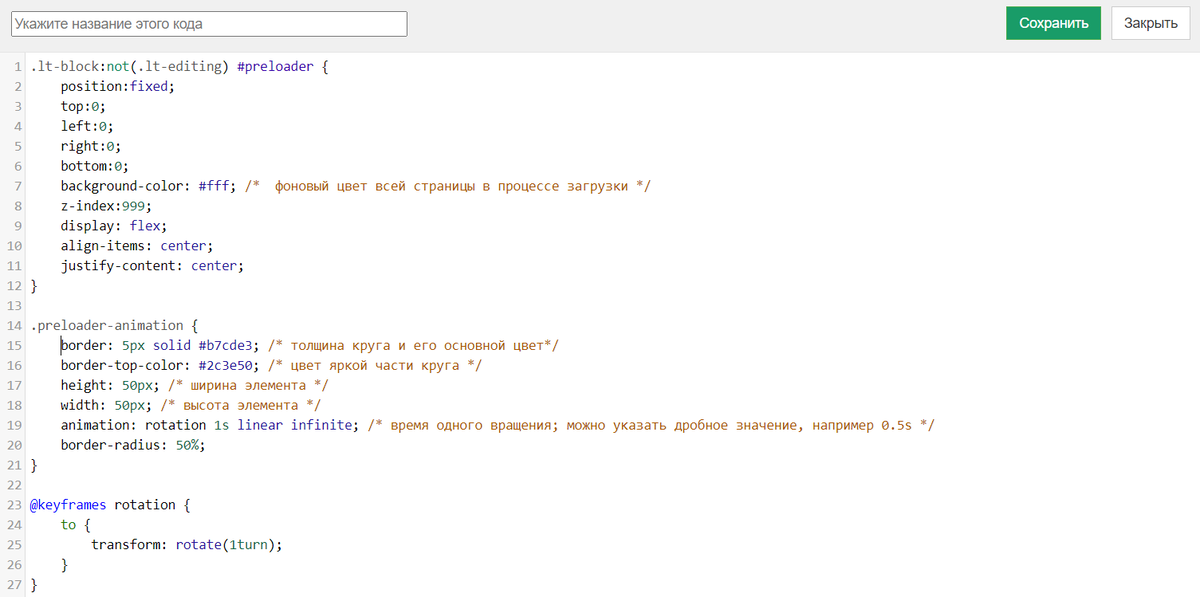Click 'border-radius: 50%;' on line 20
This screenshot has width=1200, height=597.
pos(133,445)
